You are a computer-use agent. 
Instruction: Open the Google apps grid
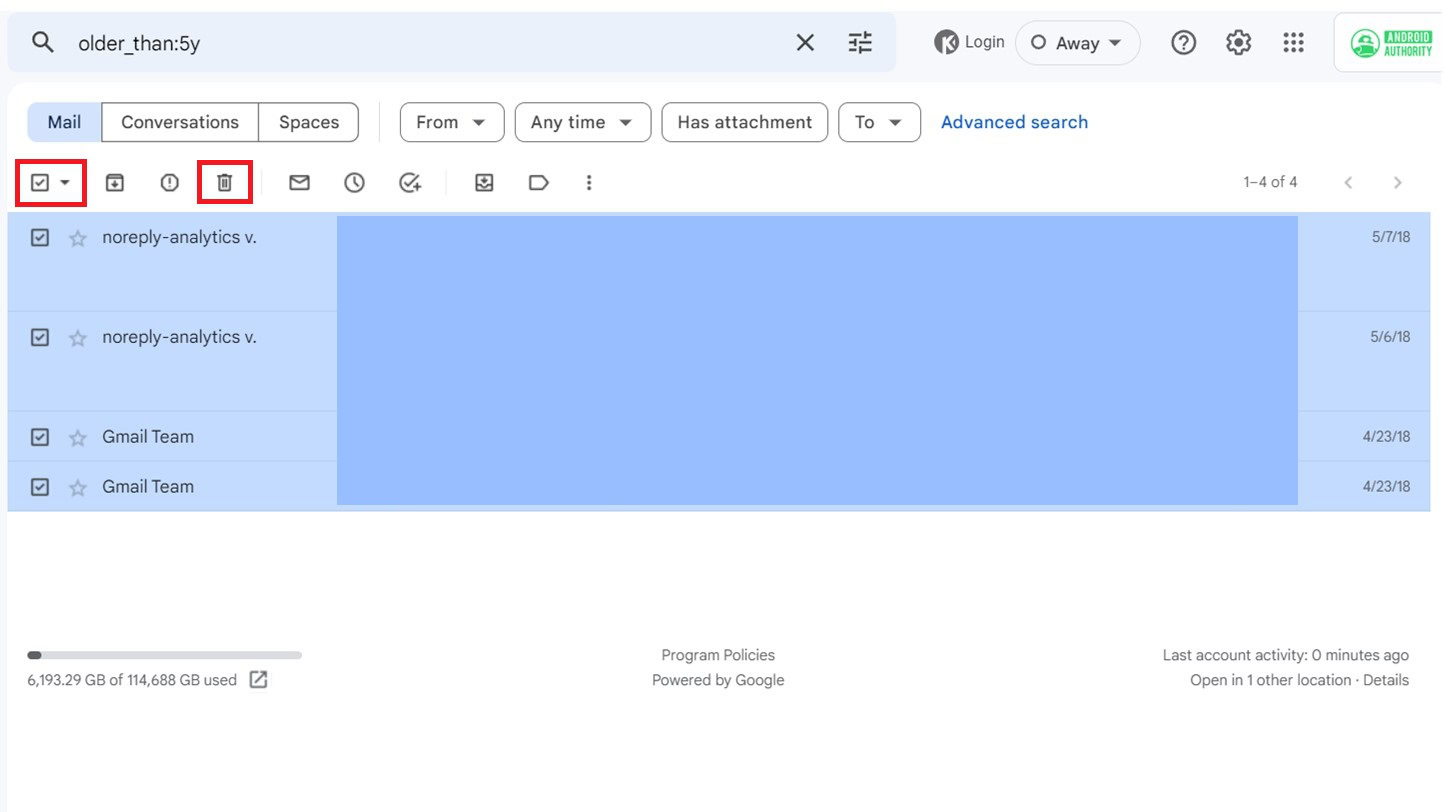pyautogui.click(x=1293, y=42)
